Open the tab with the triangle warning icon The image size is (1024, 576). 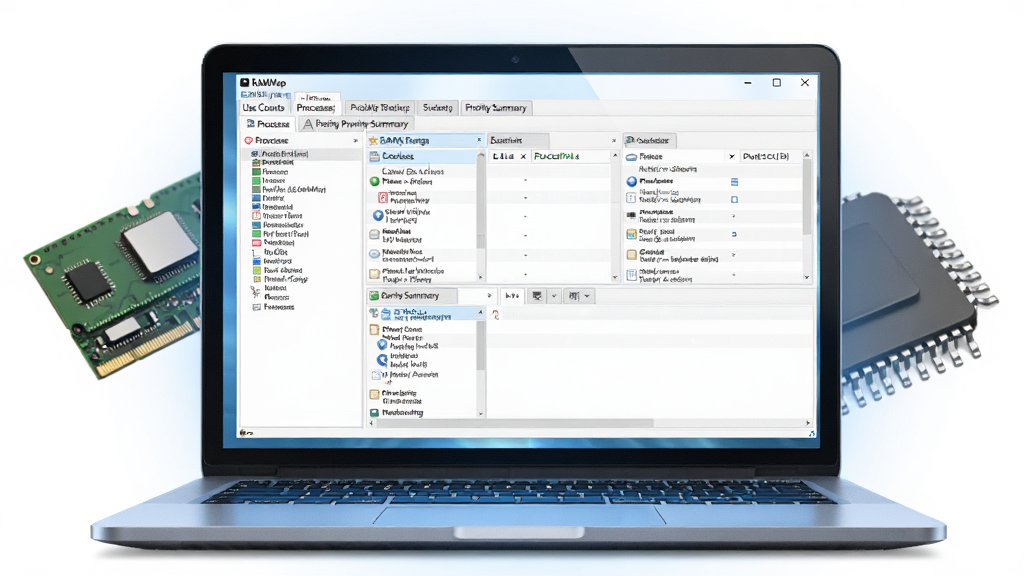coord(357,123)
